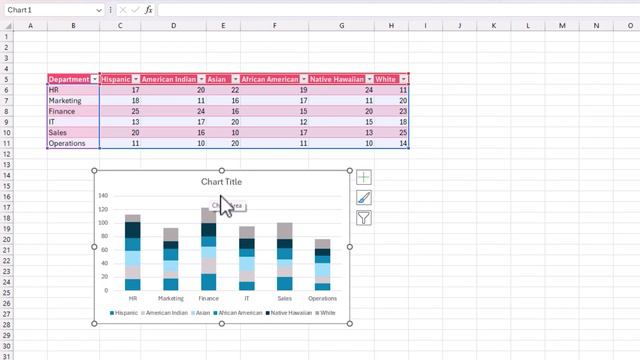Click the Operations cell in table
The height and width of the screenshot is (360, 640).
coord(73,143)
